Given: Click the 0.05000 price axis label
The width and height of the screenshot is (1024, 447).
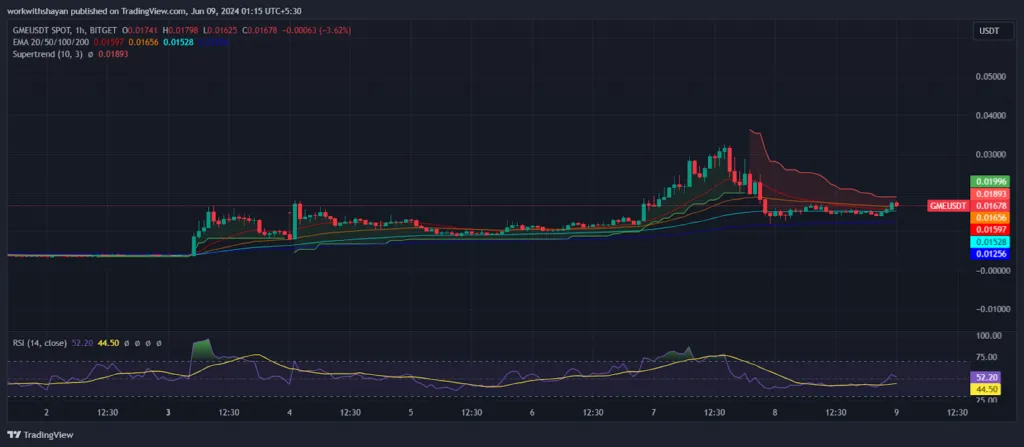Looking at the screenshot, I should coord(991,76).
